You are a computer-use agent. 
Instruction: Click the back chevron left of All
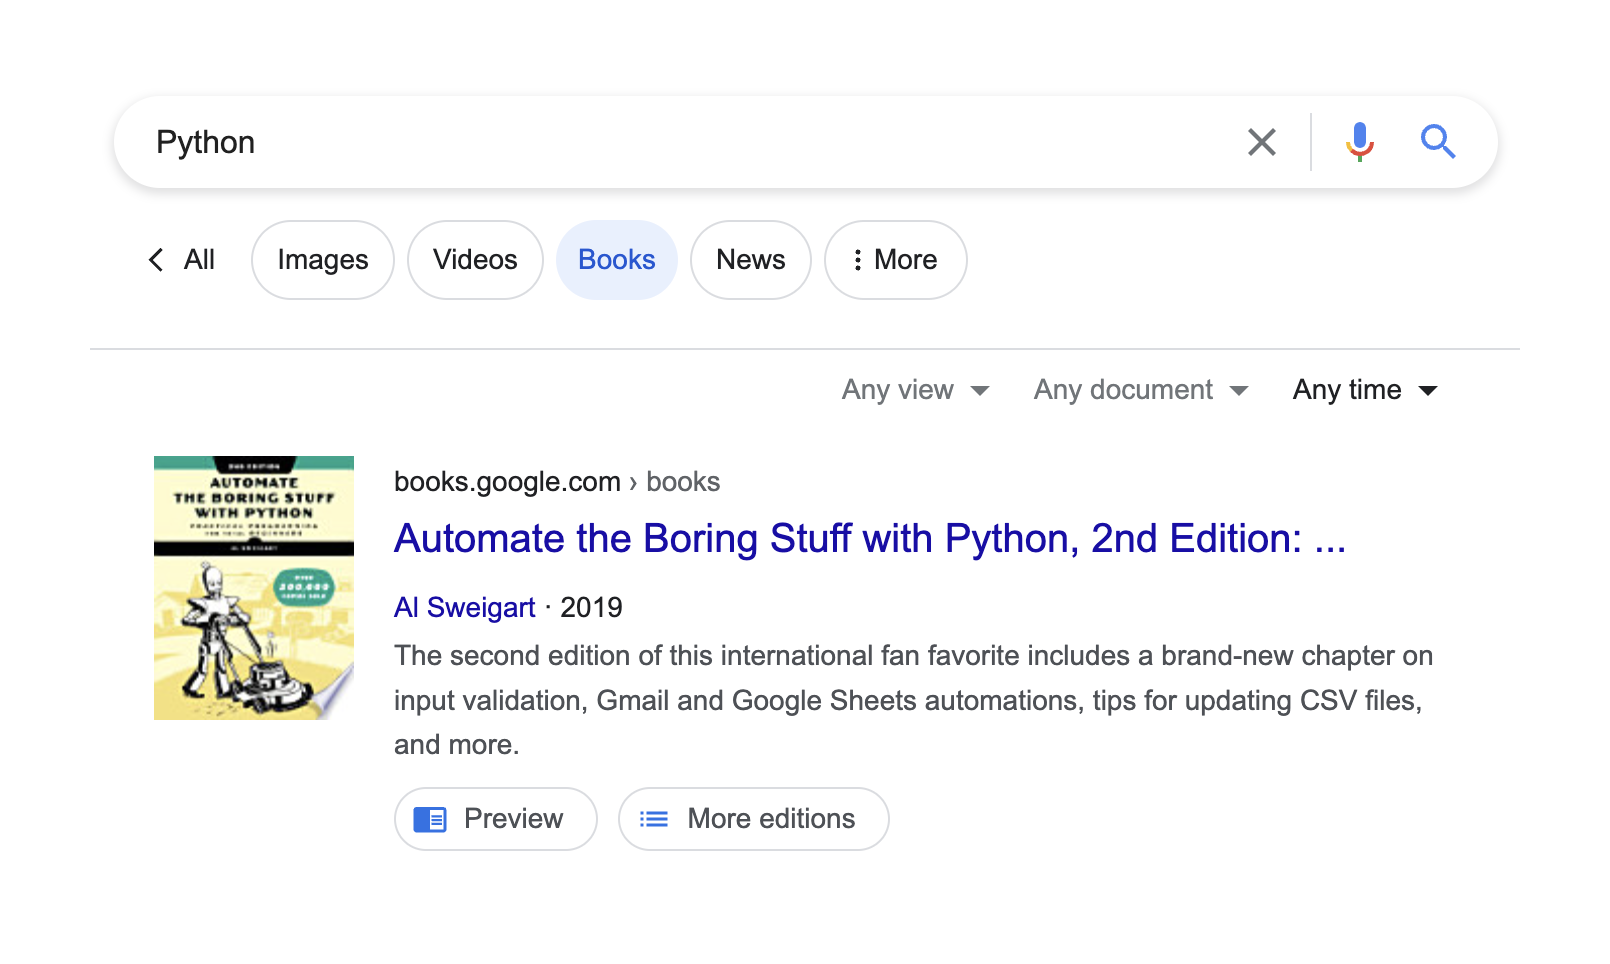[156, 260]
